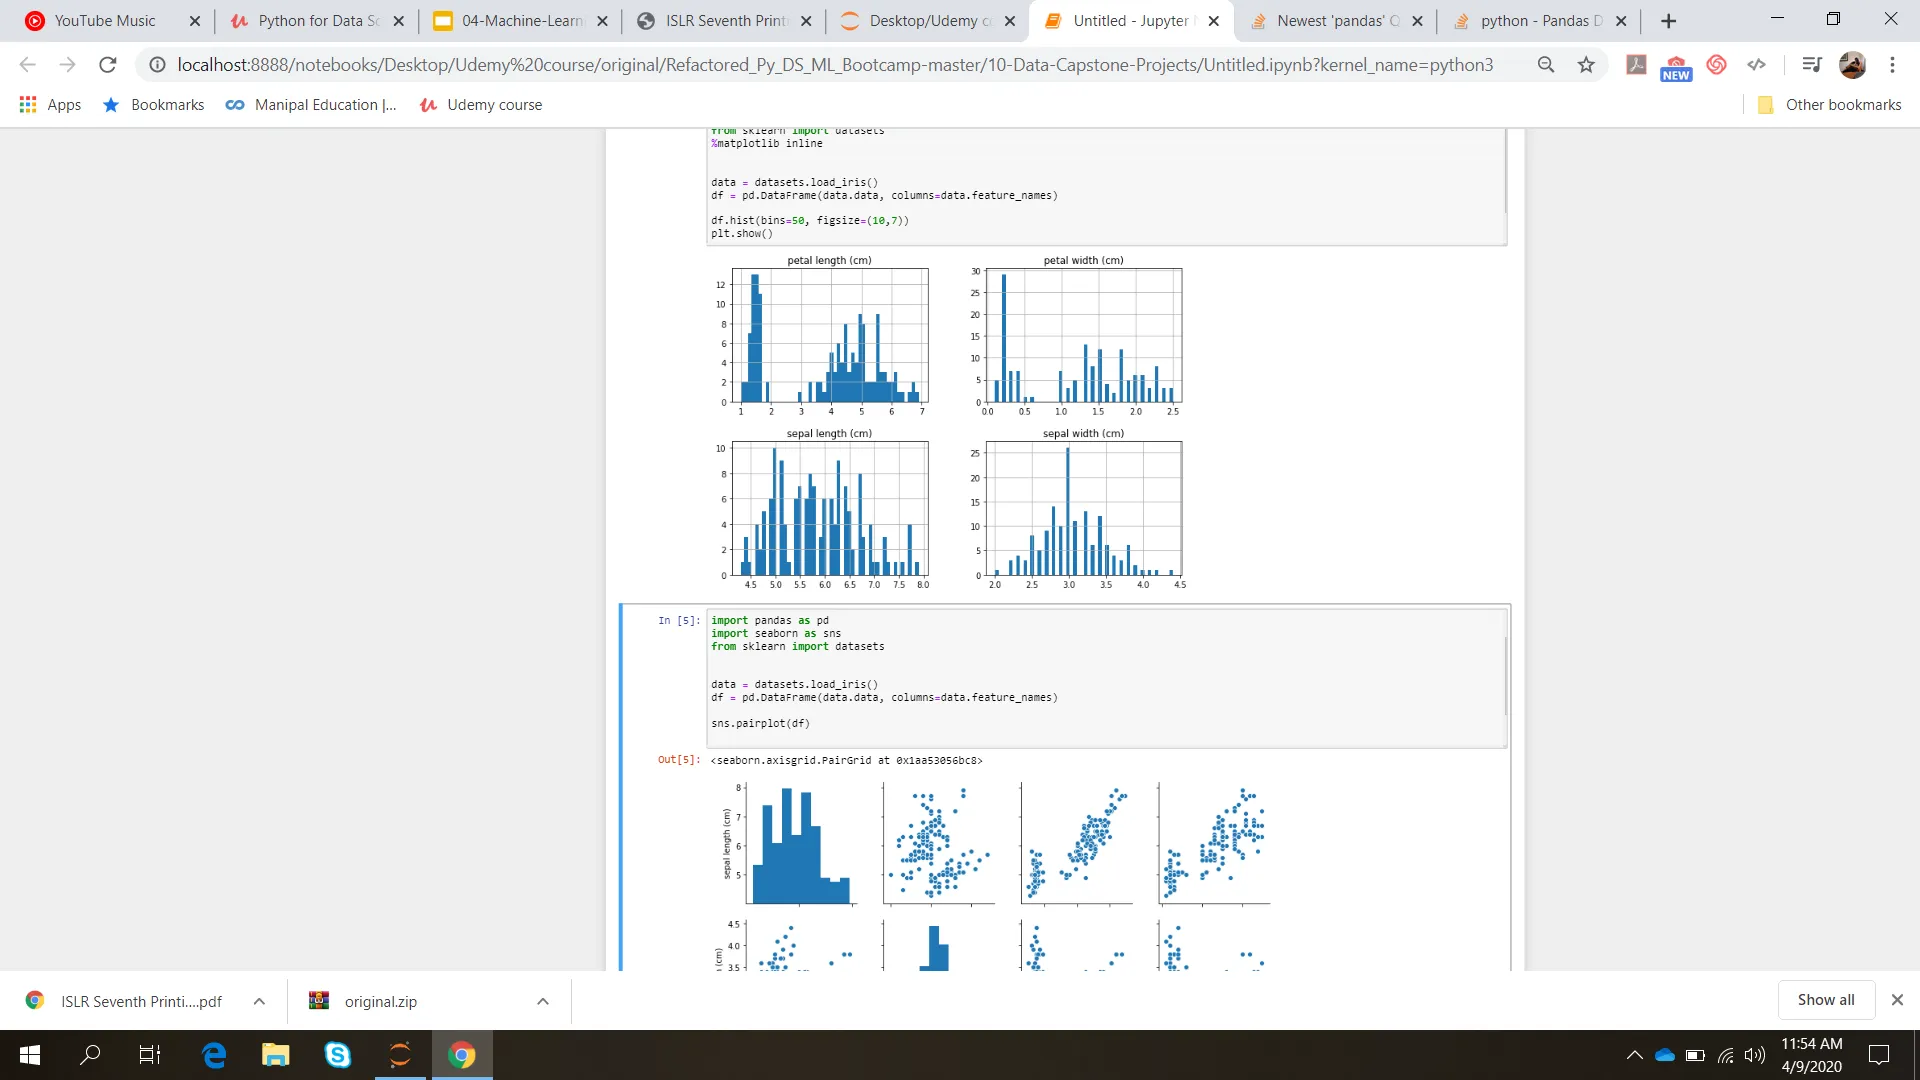Viewport: 1920px width, 1080px height.
Task: Switch to the YouTube Music tab
Action: pos(105,21)
